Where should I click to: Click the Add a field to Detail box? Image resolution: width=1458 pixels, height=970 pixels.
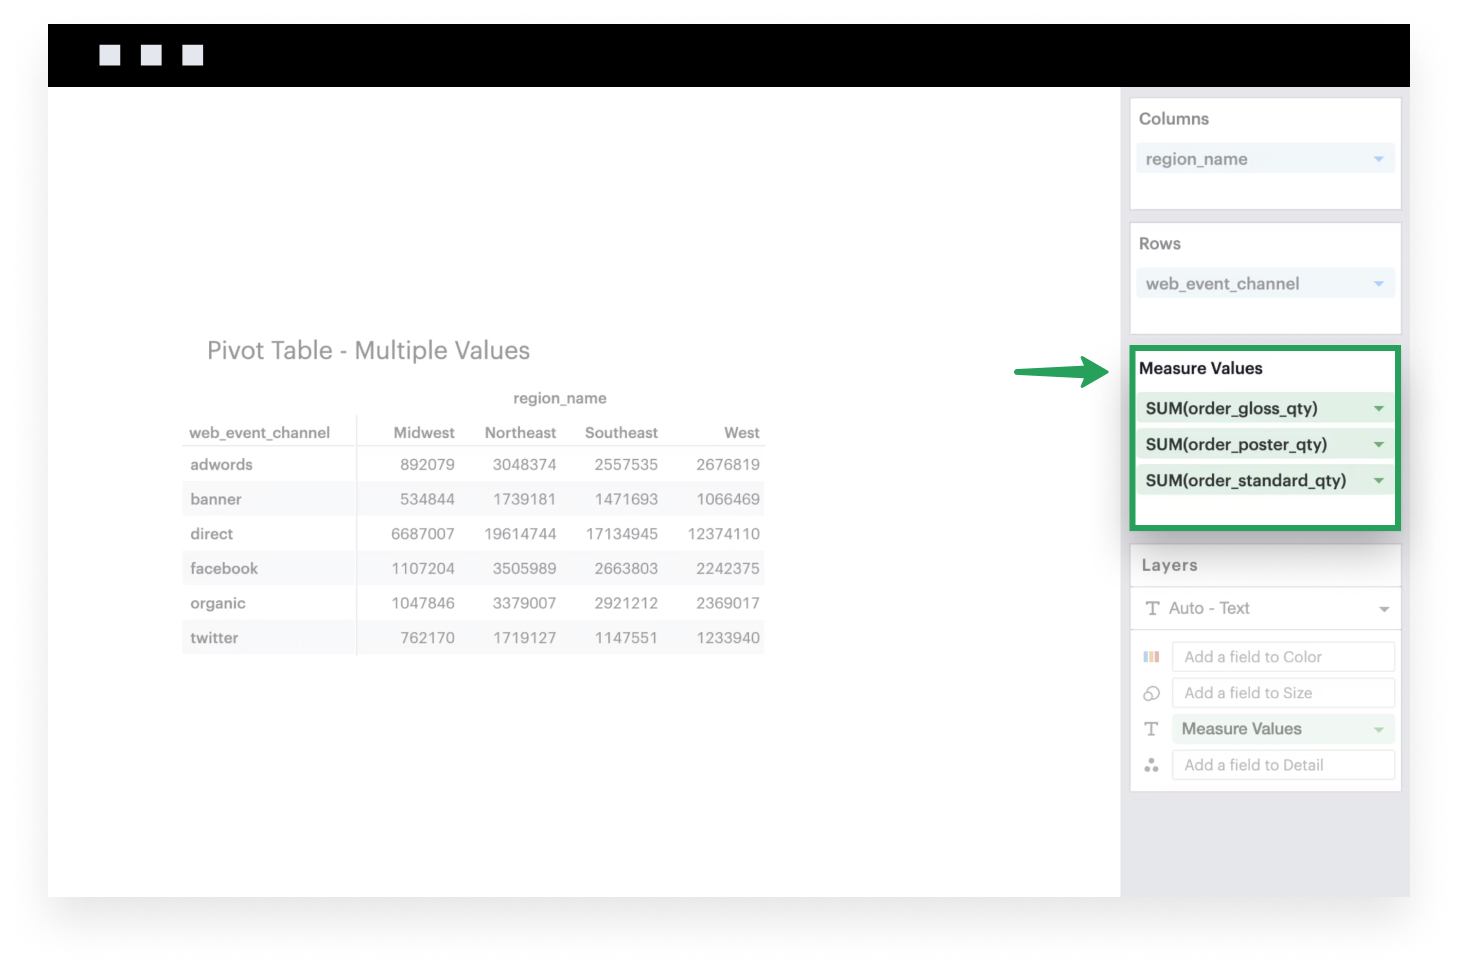(x=1283, y=764)
